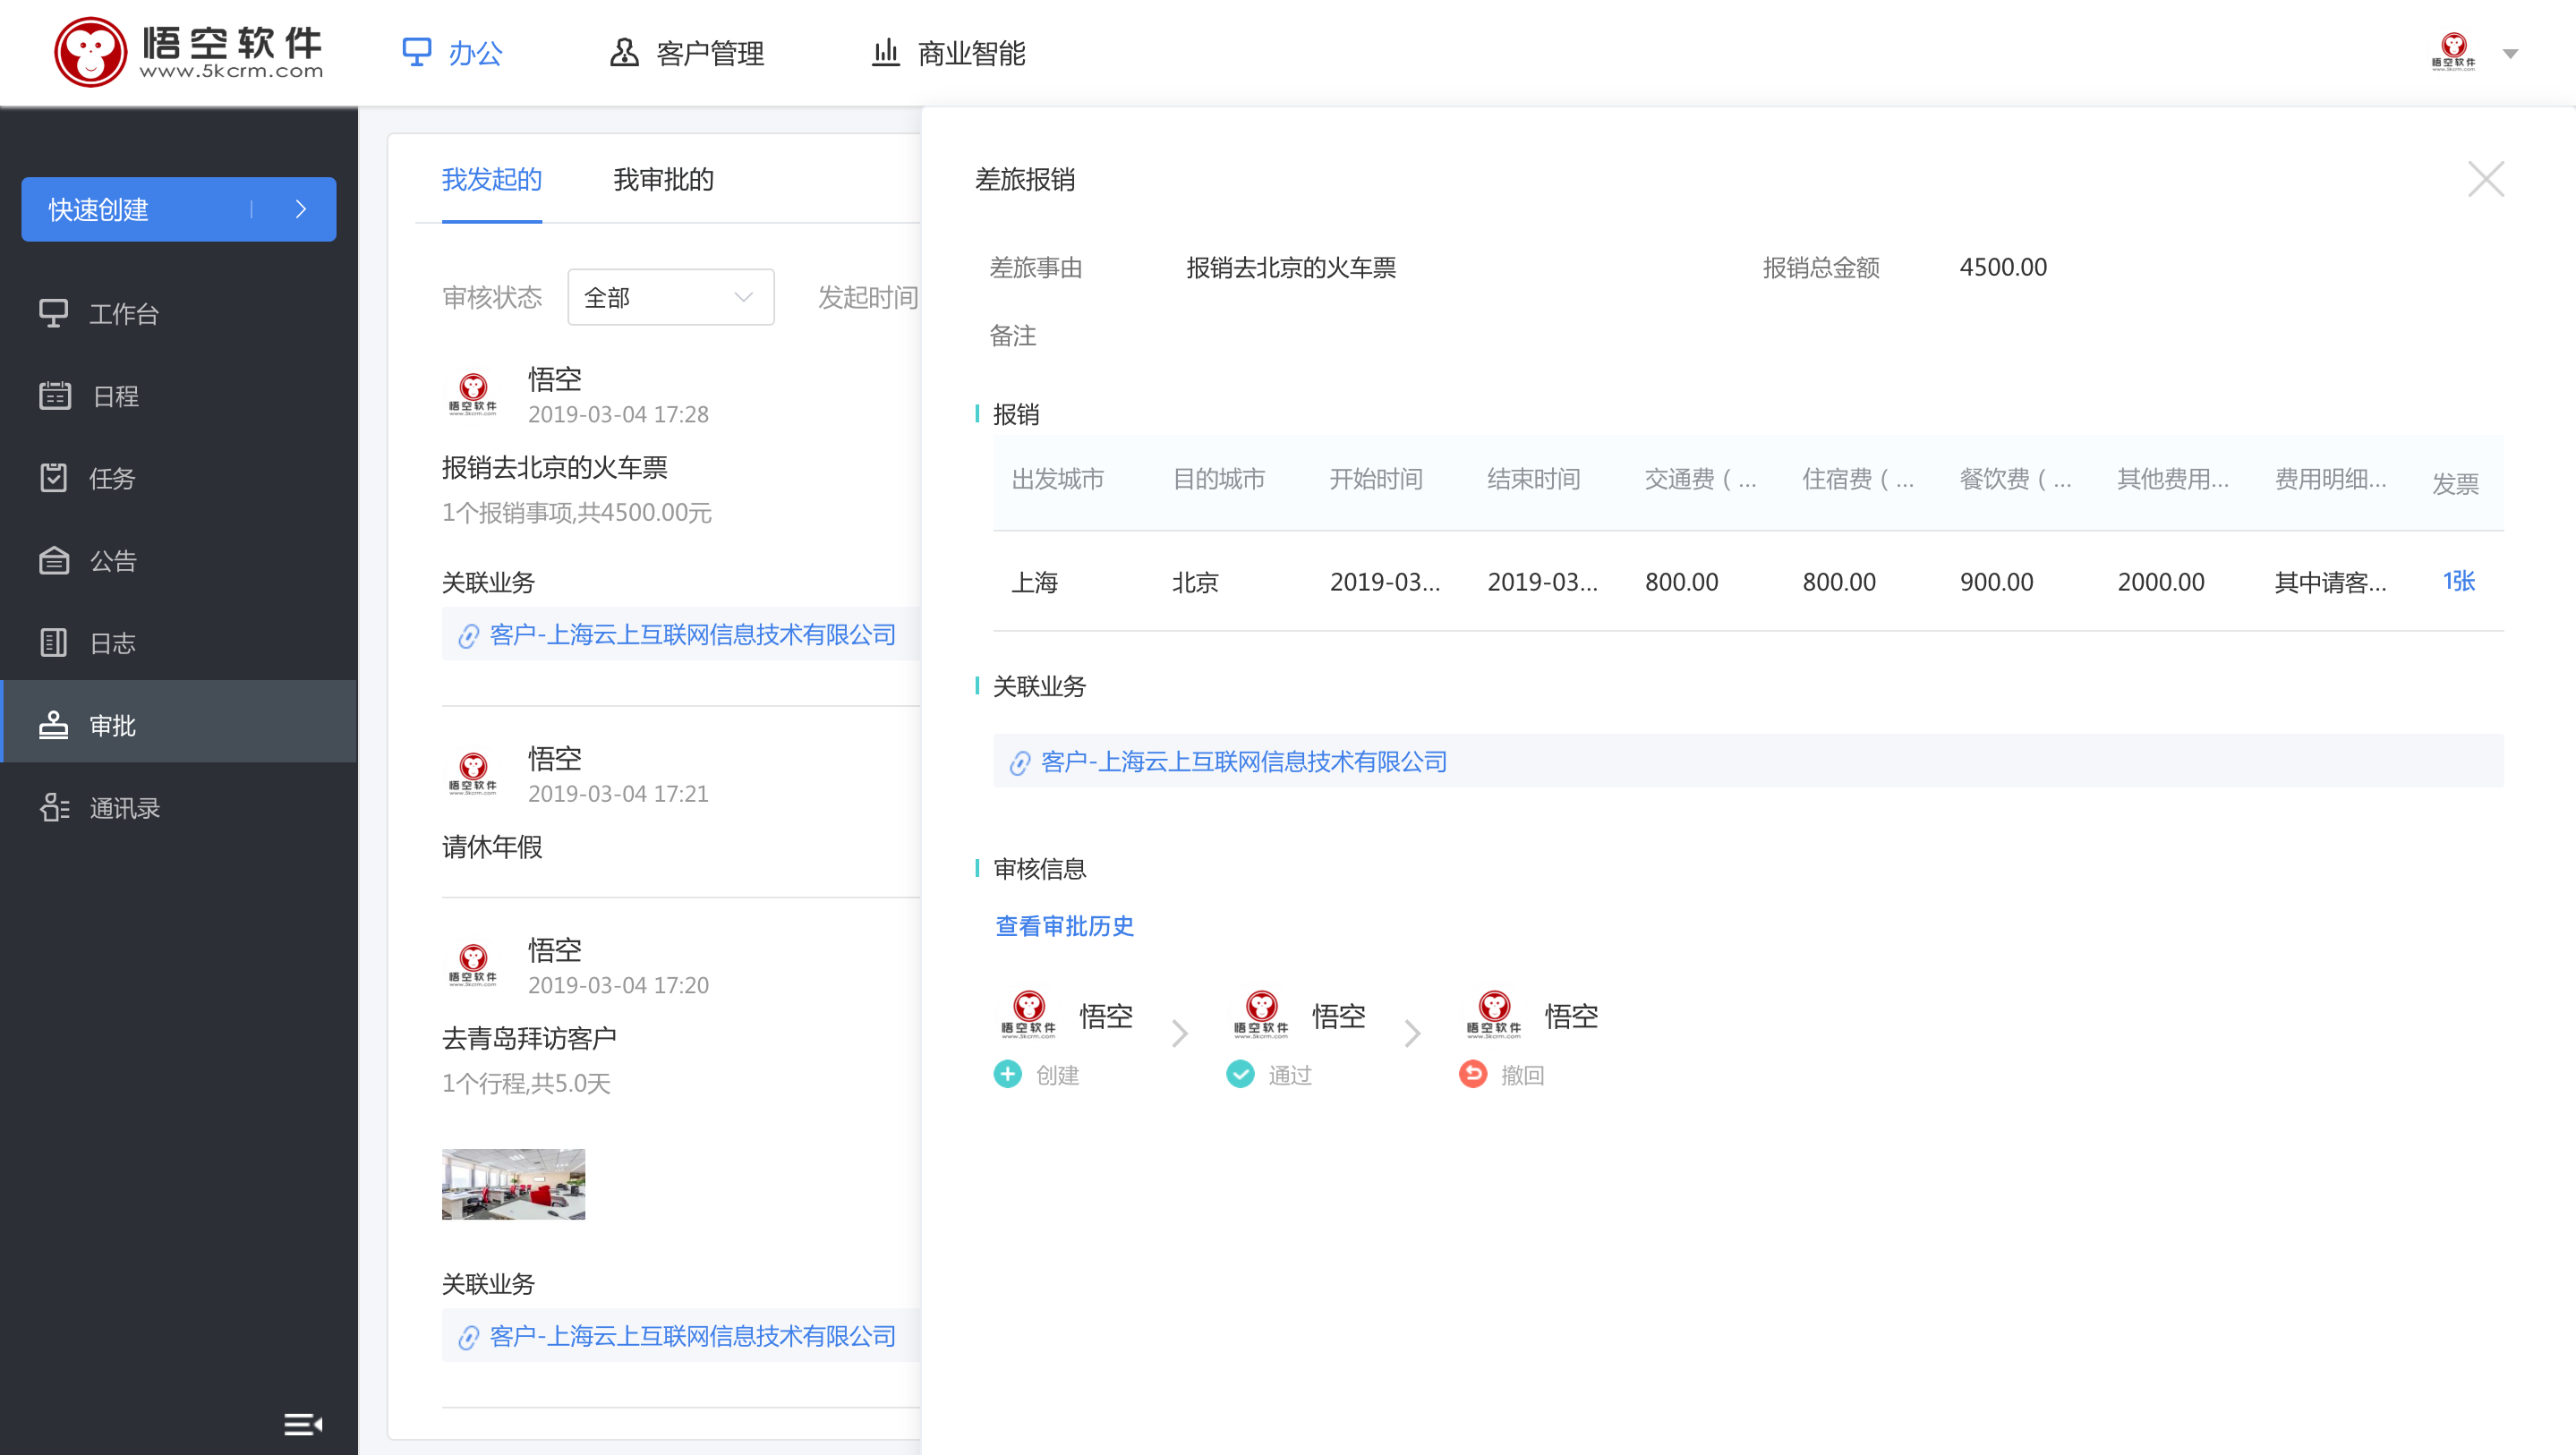Click 查看审批历史 link

point(1063,924)
